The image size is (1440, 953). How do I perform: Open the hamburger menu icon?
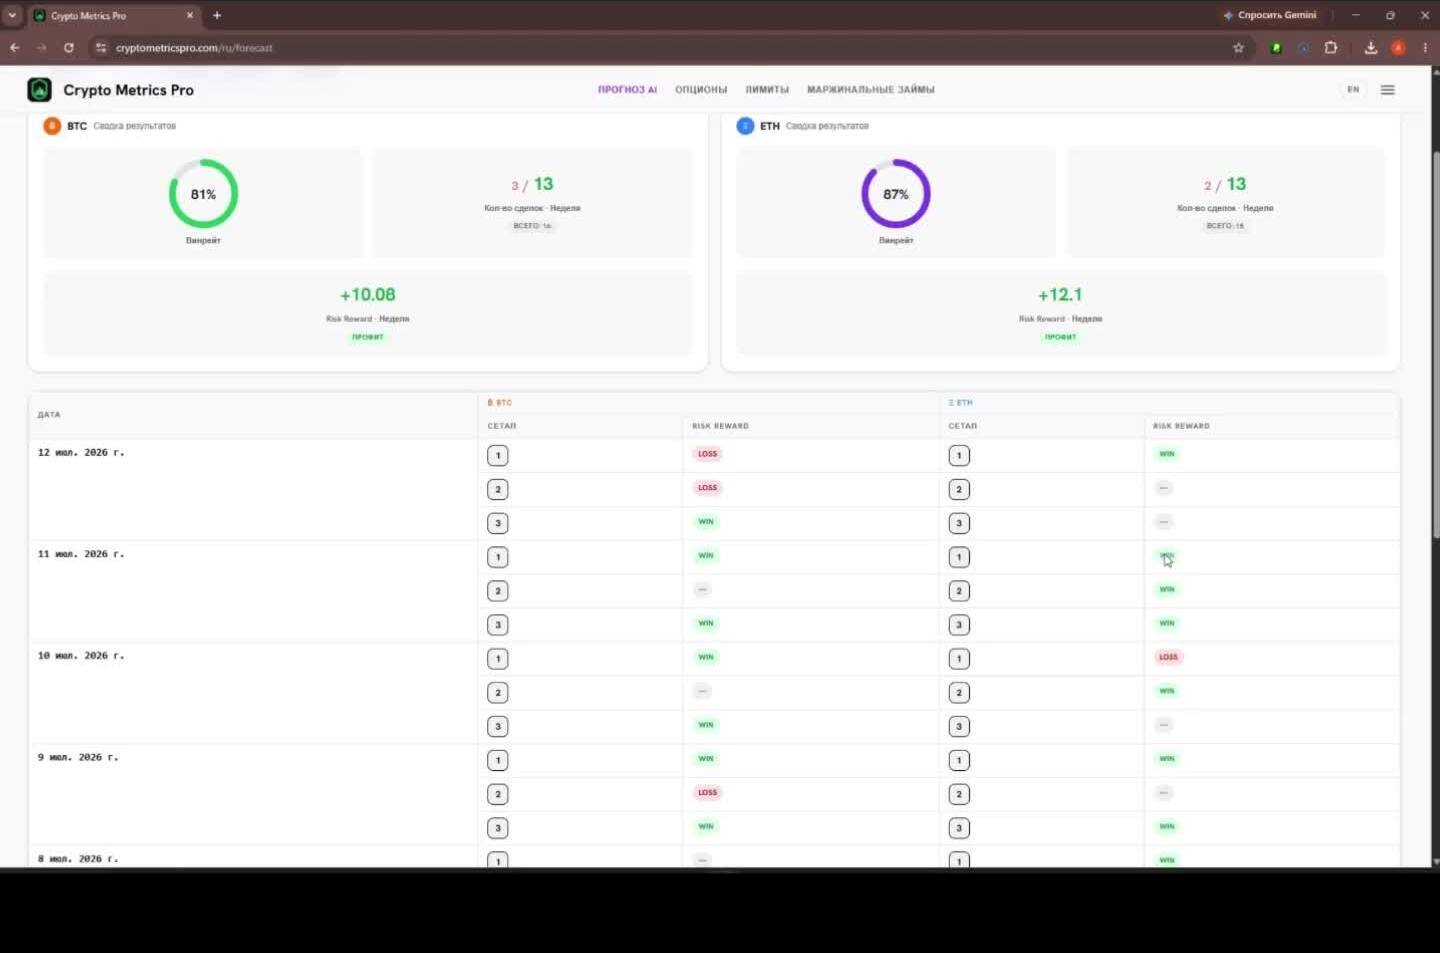coord(1387,90)
